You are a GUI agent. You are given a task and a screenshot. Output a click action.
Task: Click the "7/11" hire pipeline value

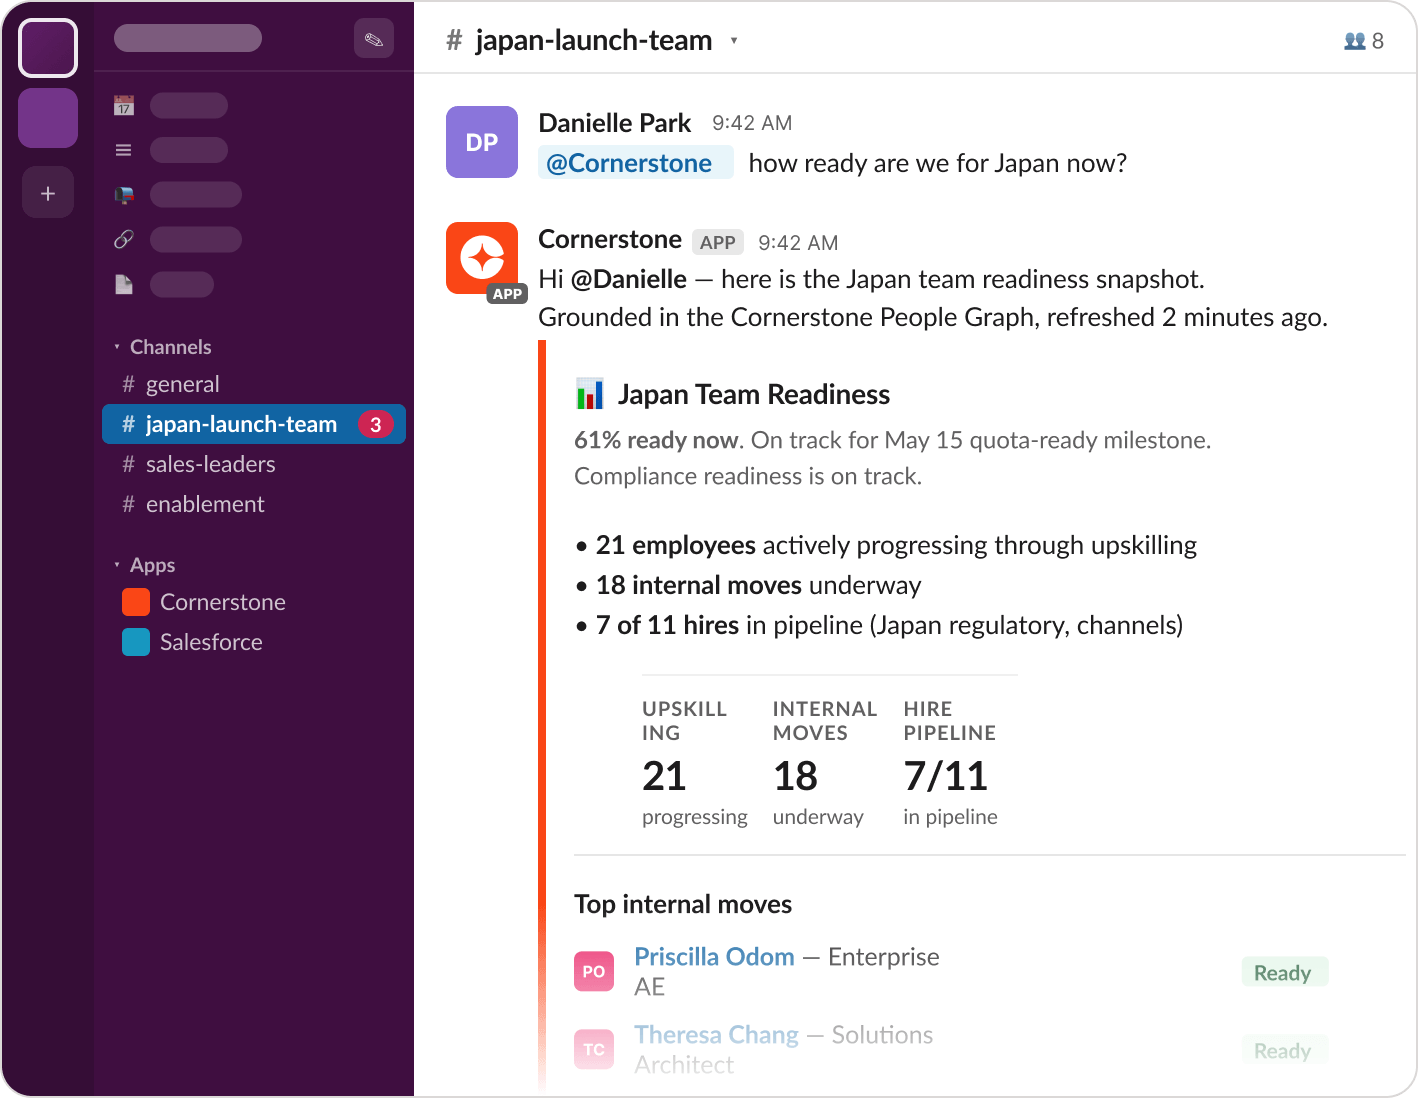[x=946, y=776]
